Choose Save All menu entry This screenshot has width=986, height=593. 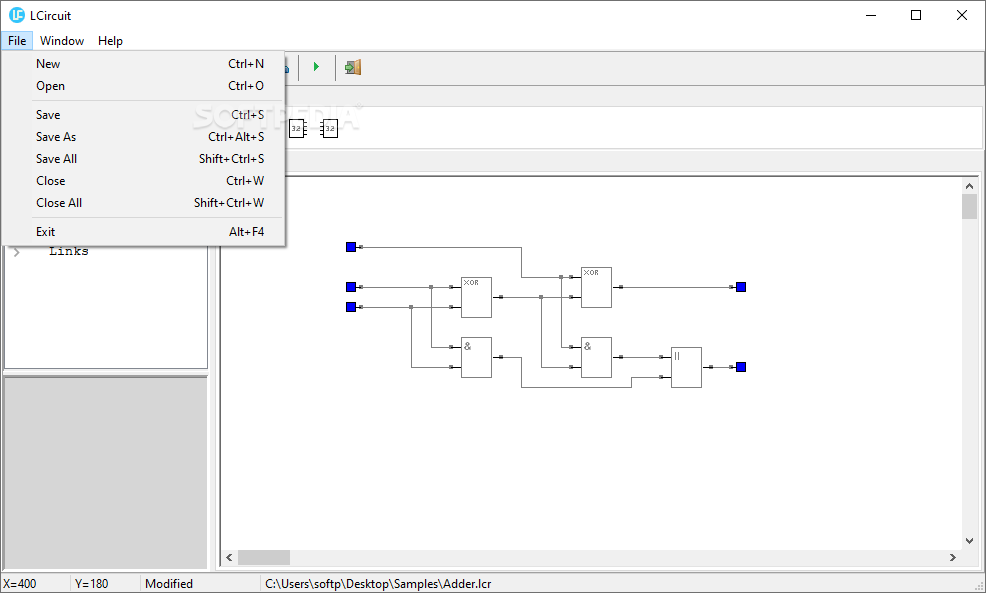coord(143,158)
